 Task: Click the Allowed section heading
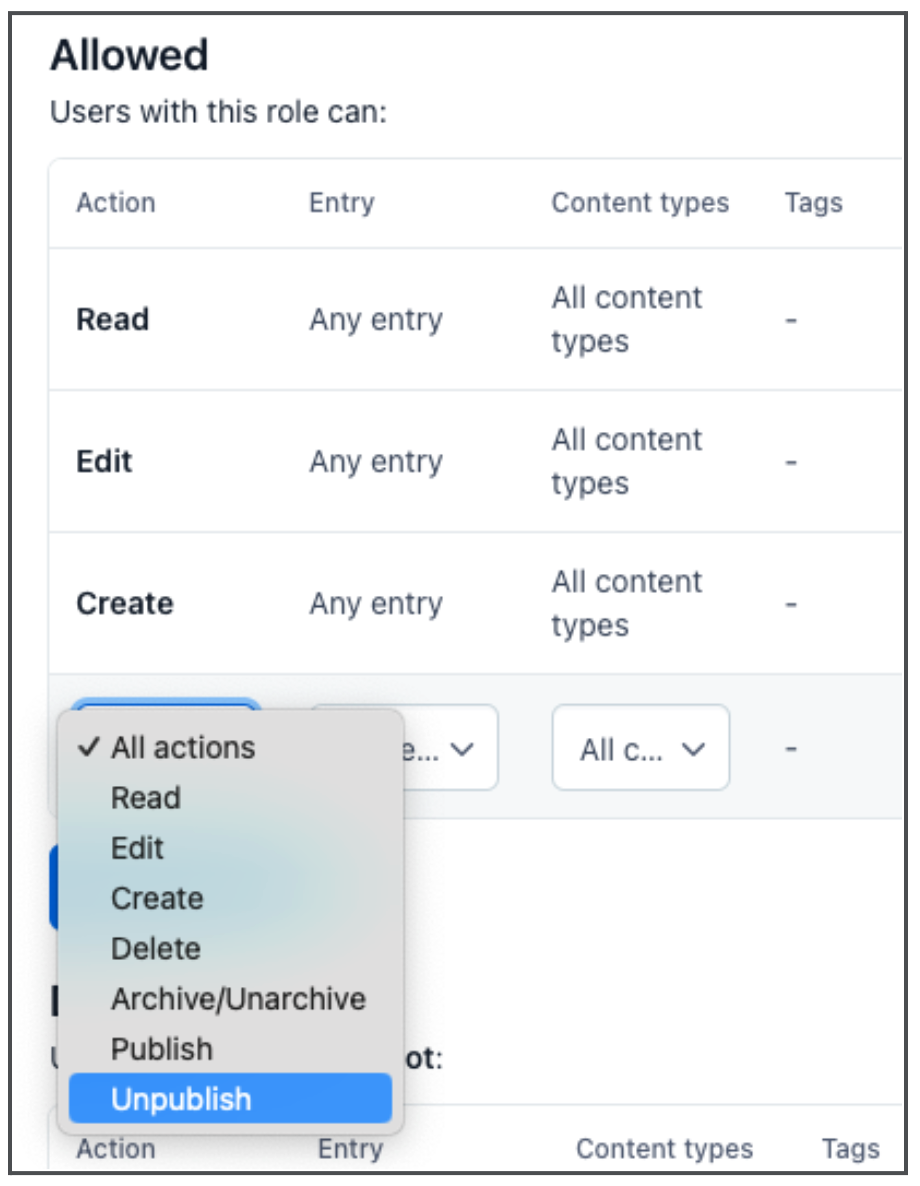[x=129, y=56]
